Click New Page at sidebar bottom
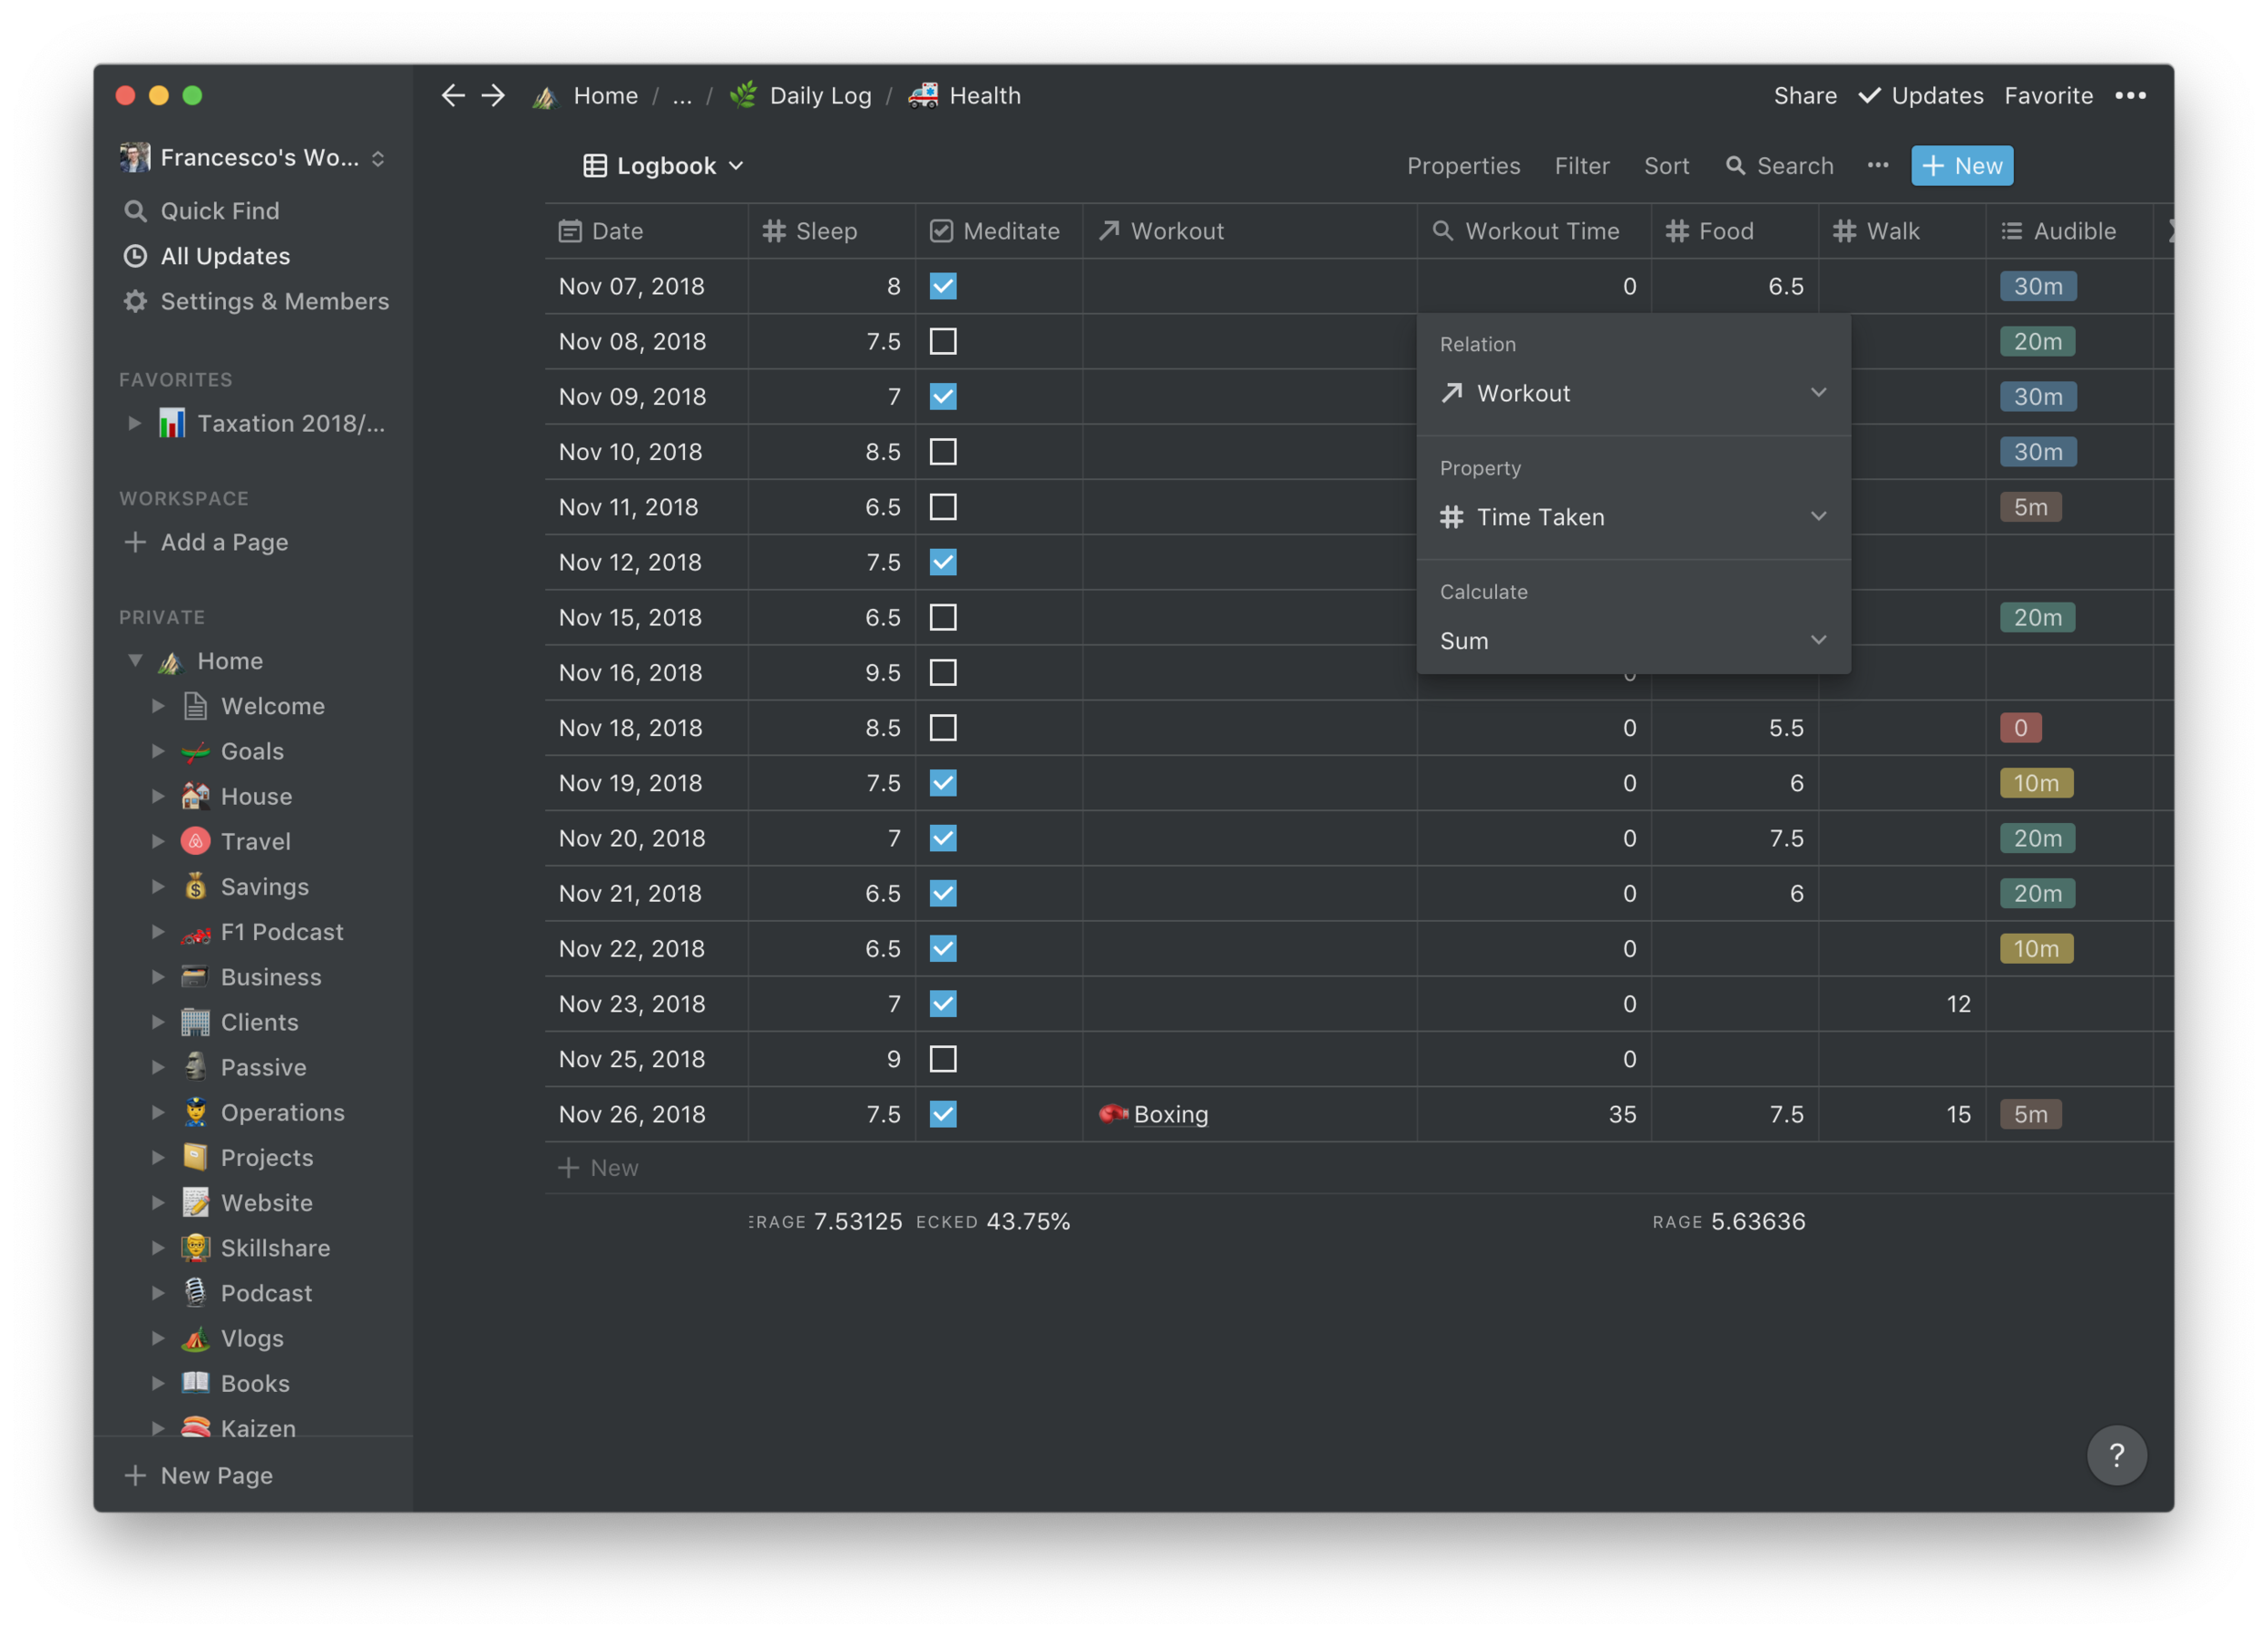The height and width of the screenshot is (1636, 2268). pos(198,1475)
